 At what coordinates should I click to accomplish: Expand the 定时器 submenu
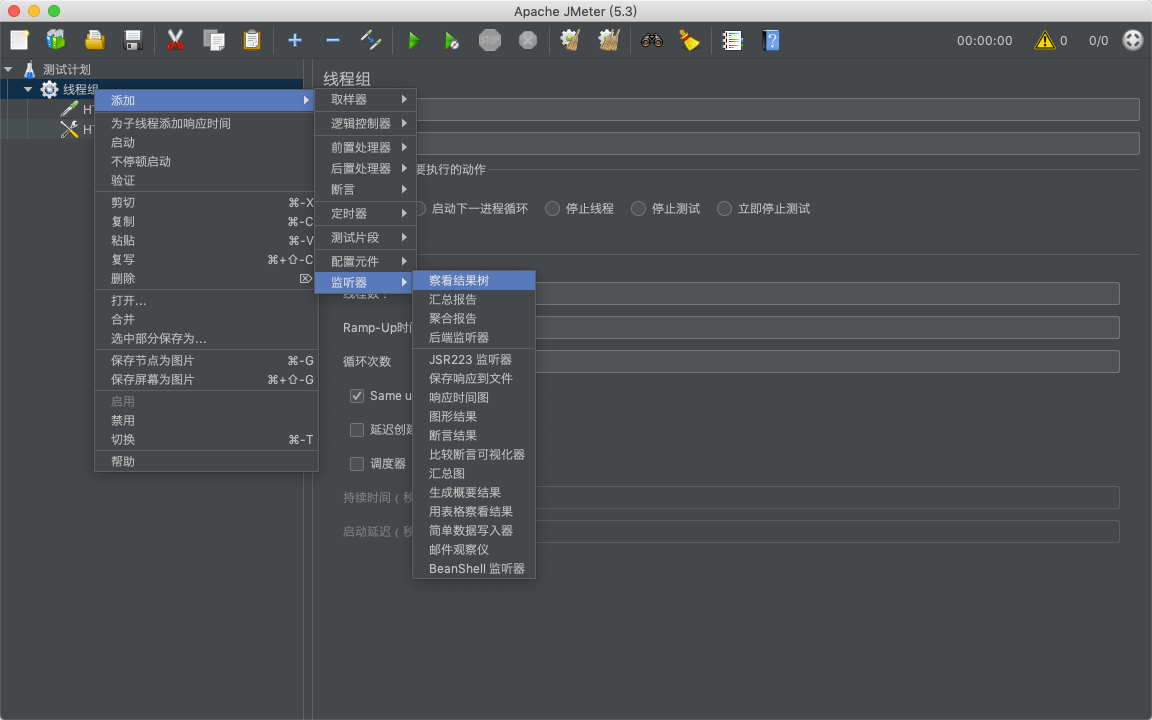tap(366, 214)
